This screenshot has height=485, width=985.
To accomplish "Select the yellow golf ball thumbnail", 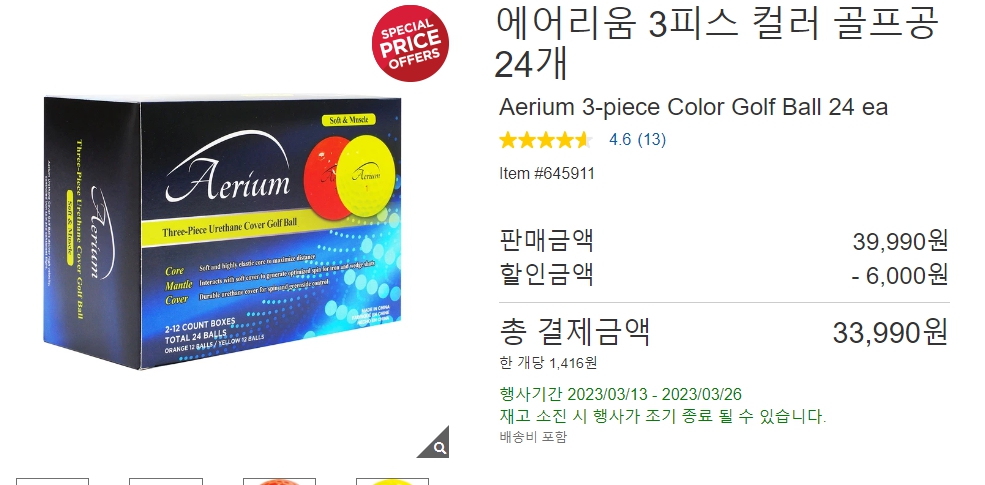I will pyautogui.click(x=393, y=482).
